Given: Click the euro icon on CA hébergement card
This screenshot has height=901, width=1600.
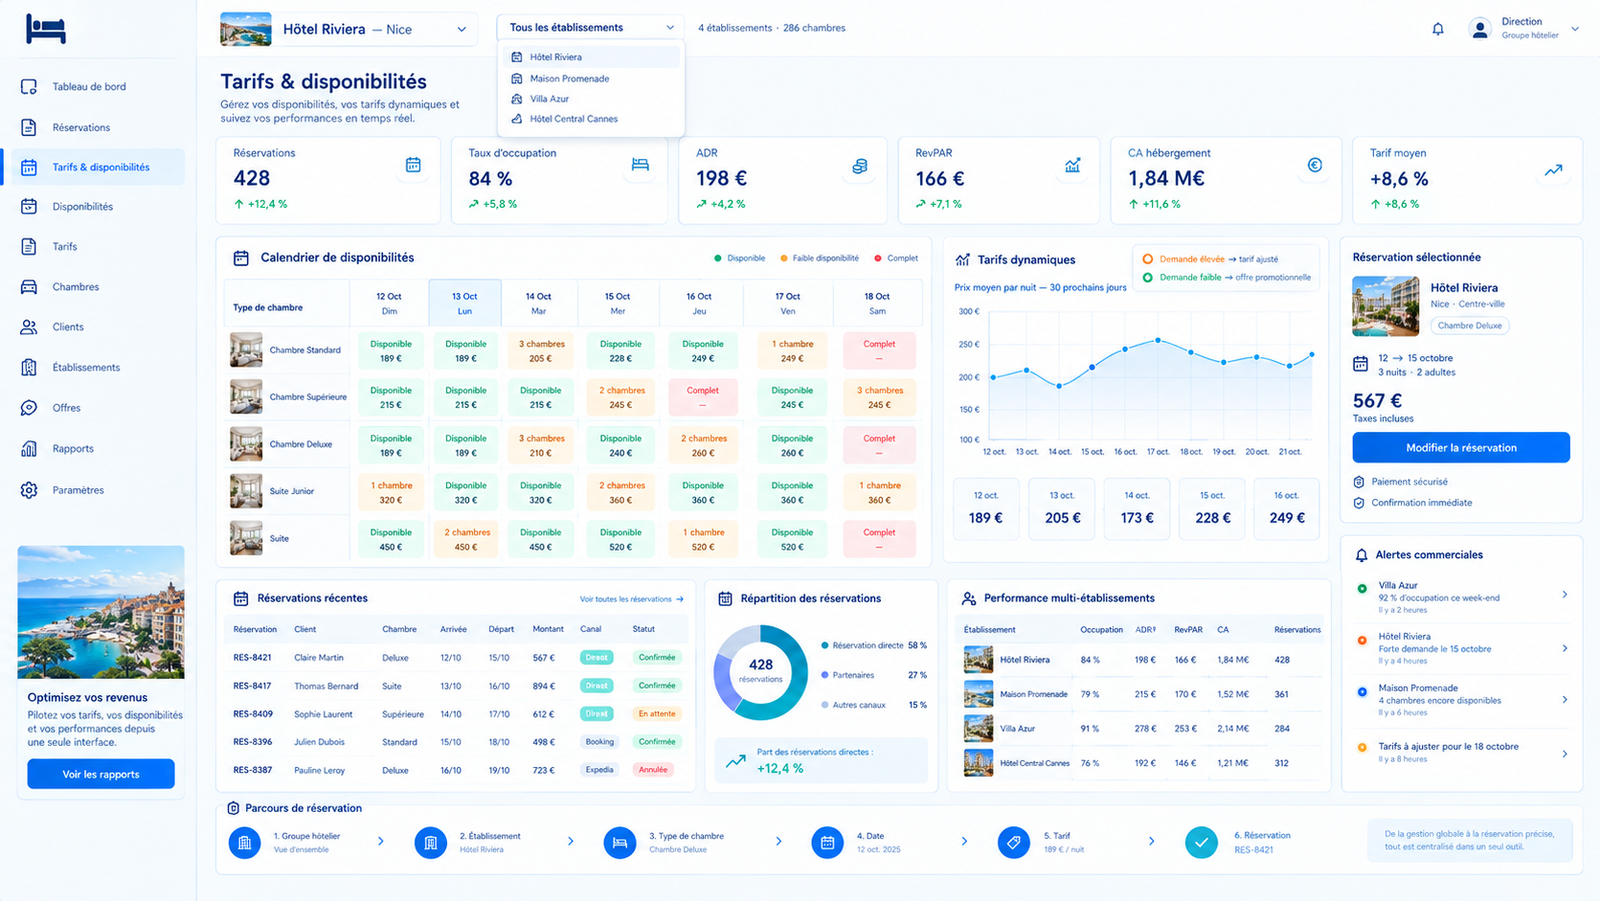Looking at the screenshot, I should (1315, 165).
